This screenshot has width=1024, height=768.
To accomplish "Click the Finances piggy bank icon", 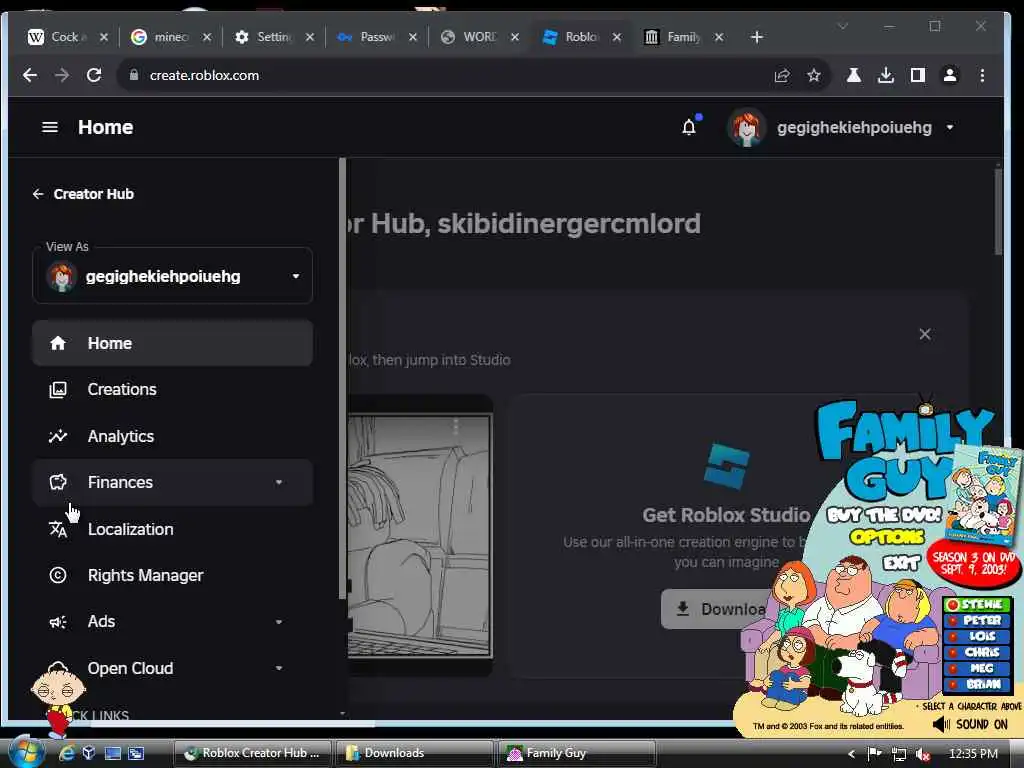I will pyautogui.click(x=58, y=483).
